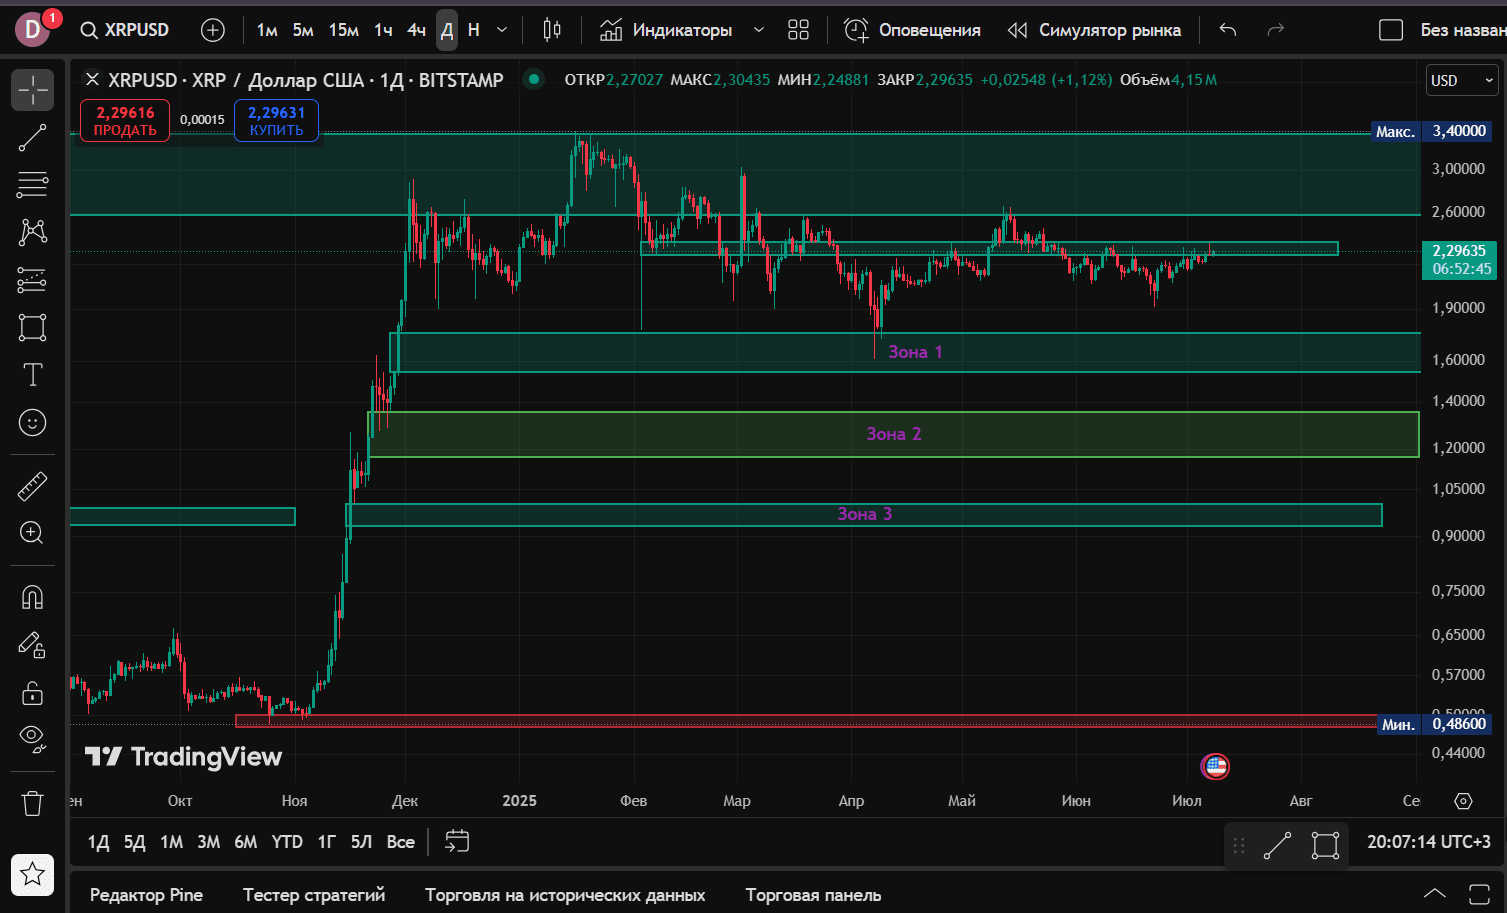
Task: Open the unnamed layout Без назван menu
Action: tap(1463, 30)
